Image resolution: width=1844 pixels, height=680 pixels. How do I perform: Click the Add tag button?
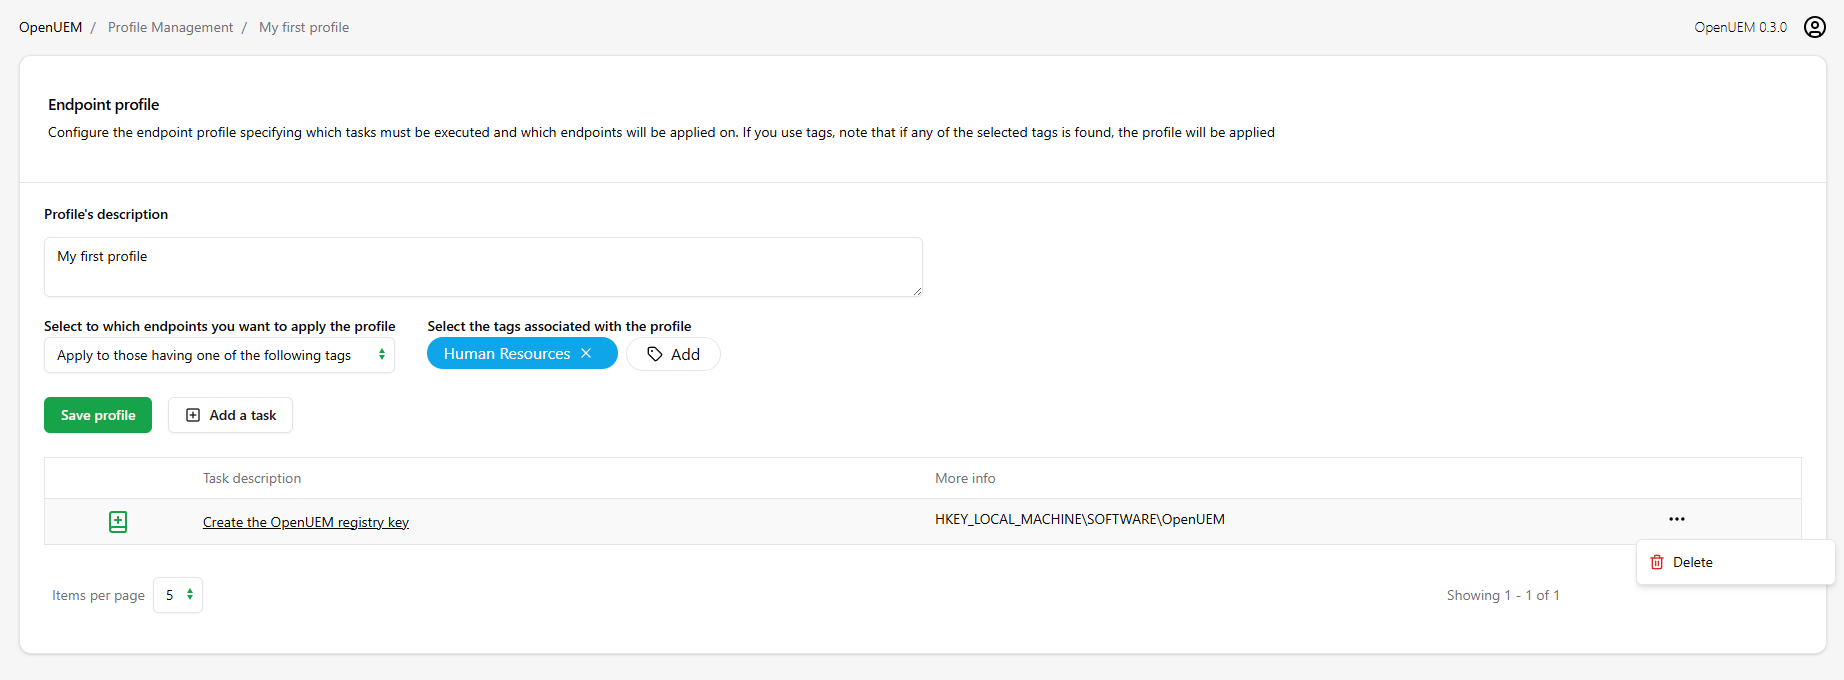(673, 354)
